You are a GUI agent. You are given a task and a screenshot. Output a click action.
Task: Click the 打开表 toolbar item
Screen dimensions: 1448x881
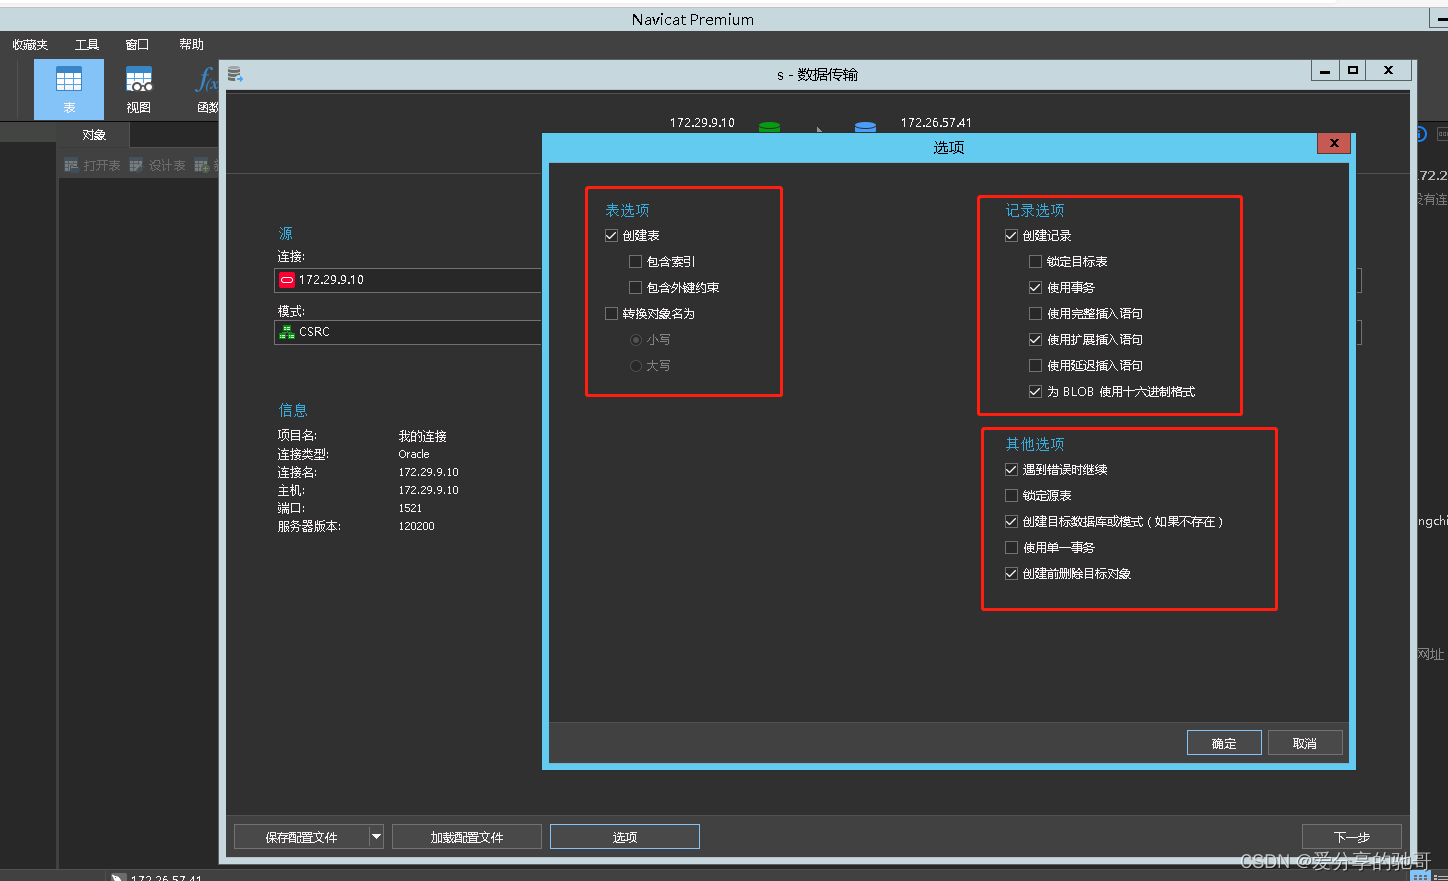pos(92,166)
